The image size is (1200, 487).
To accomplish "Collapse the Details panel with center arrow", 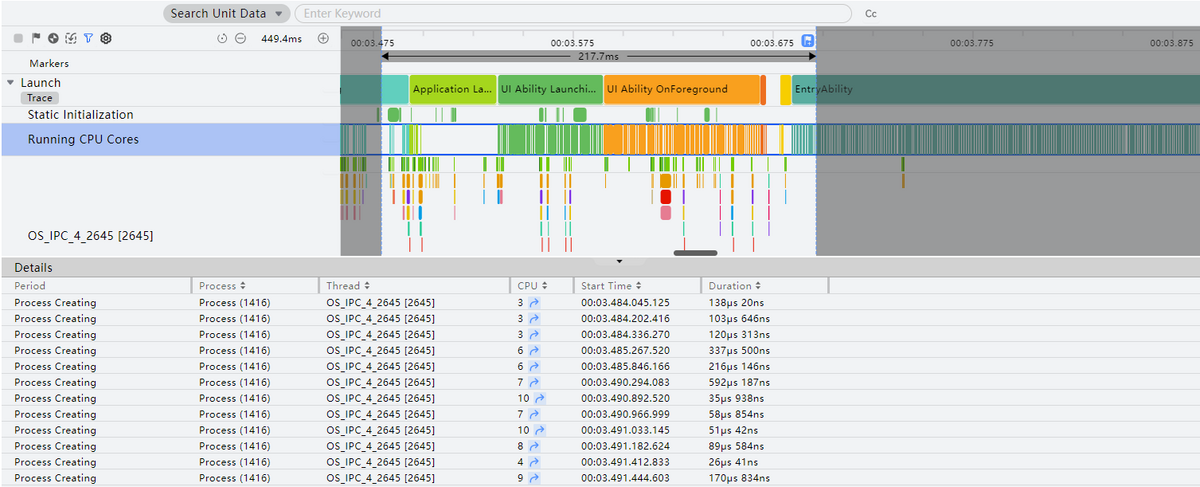I will [x=619, y=262].
